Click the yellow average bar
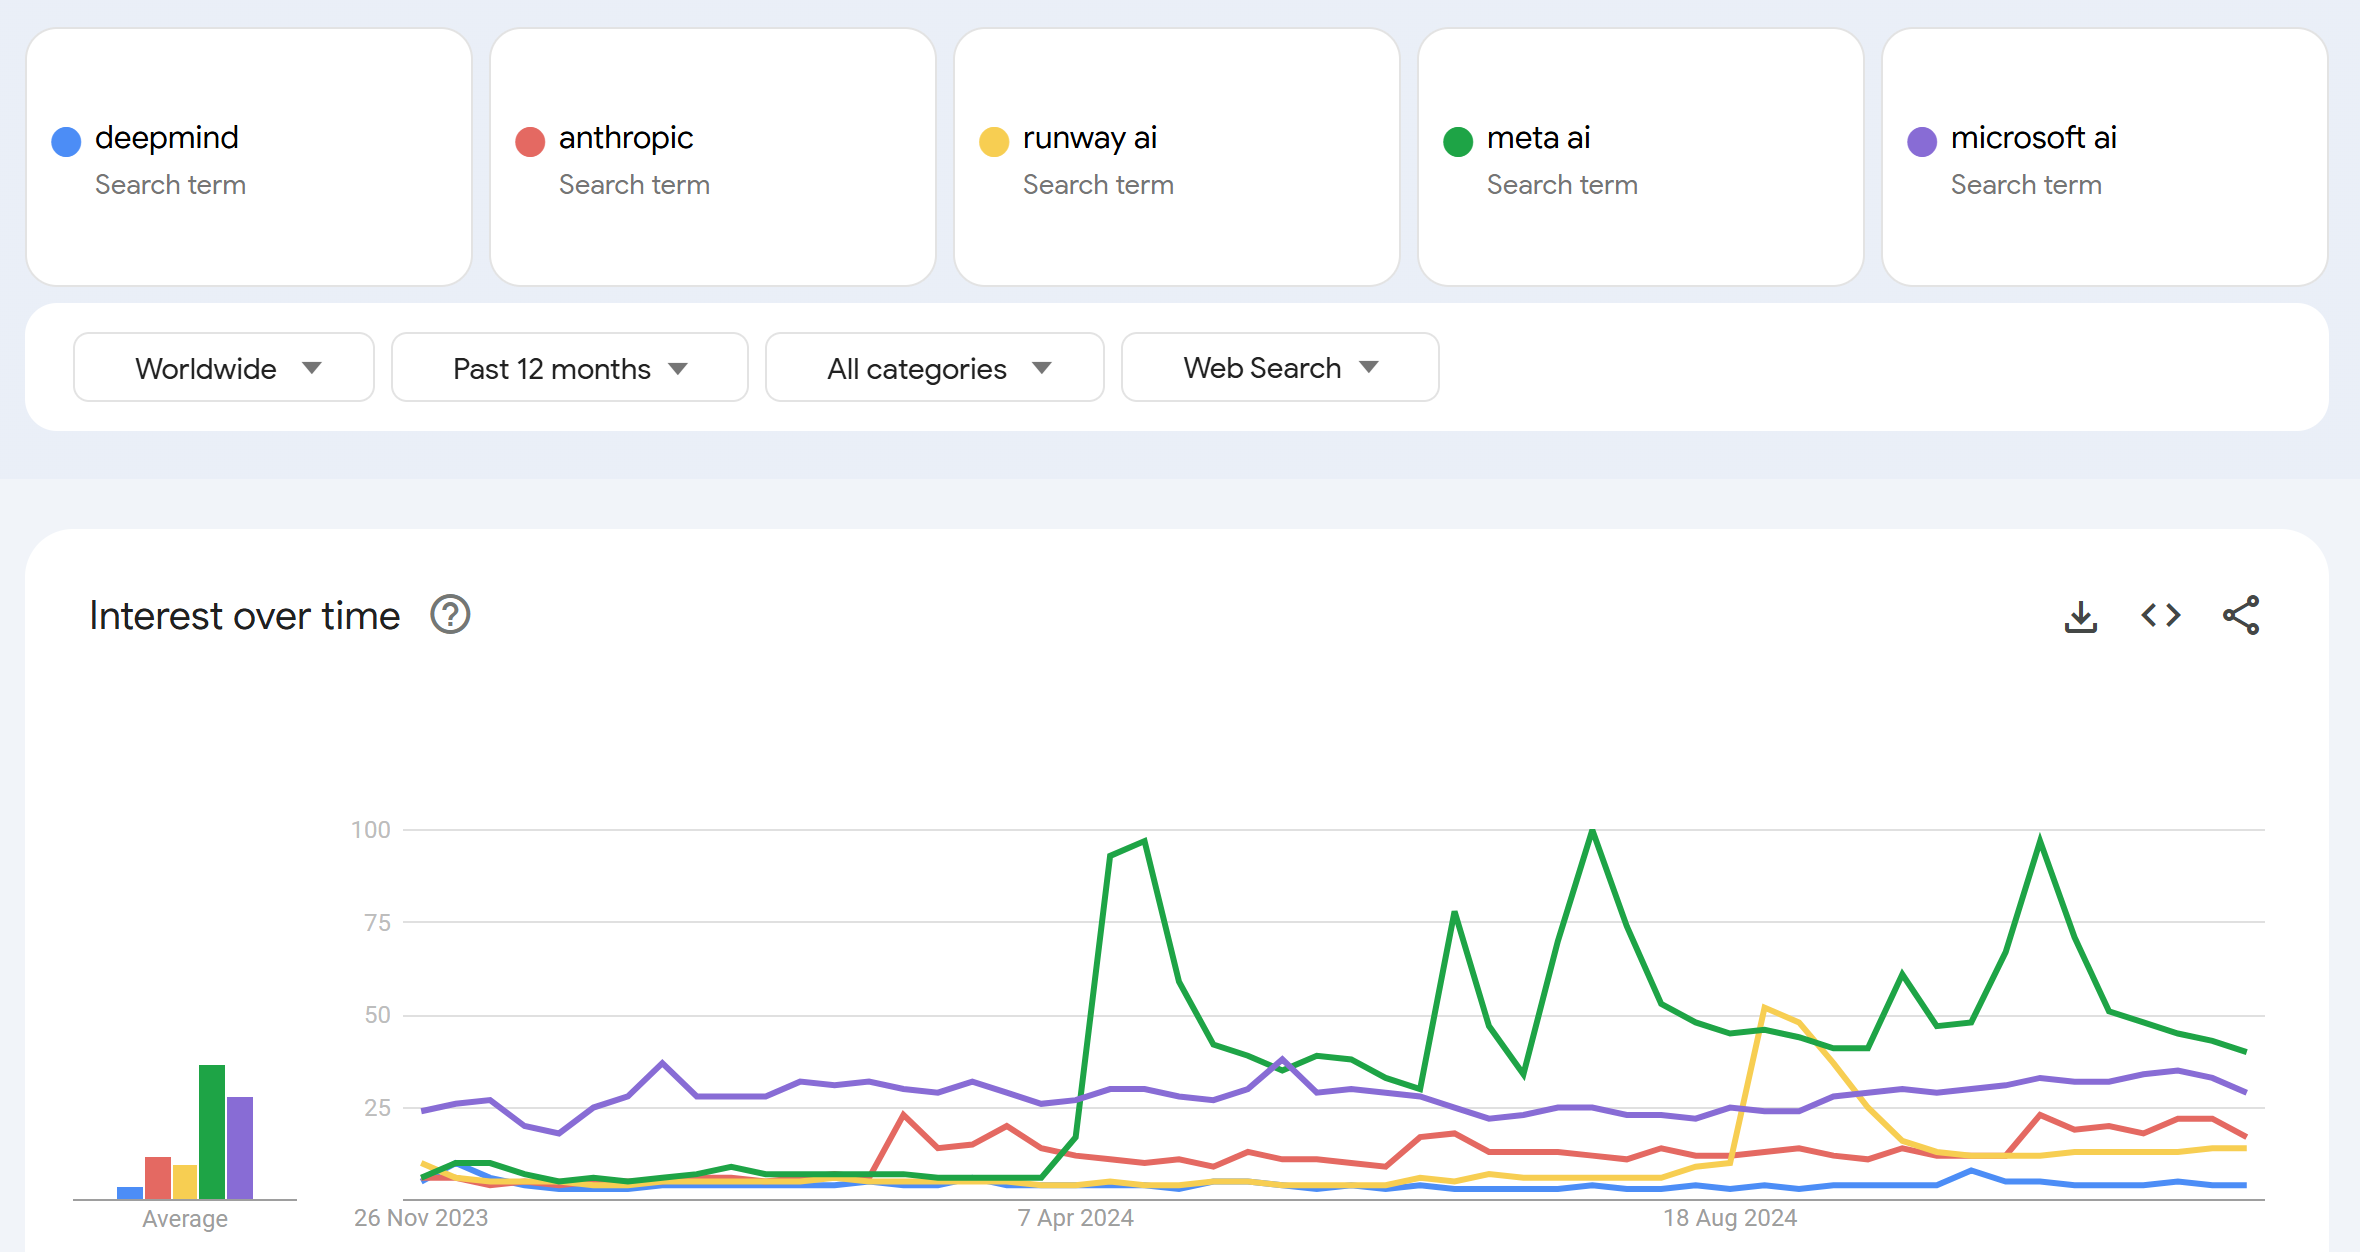 185,1182
